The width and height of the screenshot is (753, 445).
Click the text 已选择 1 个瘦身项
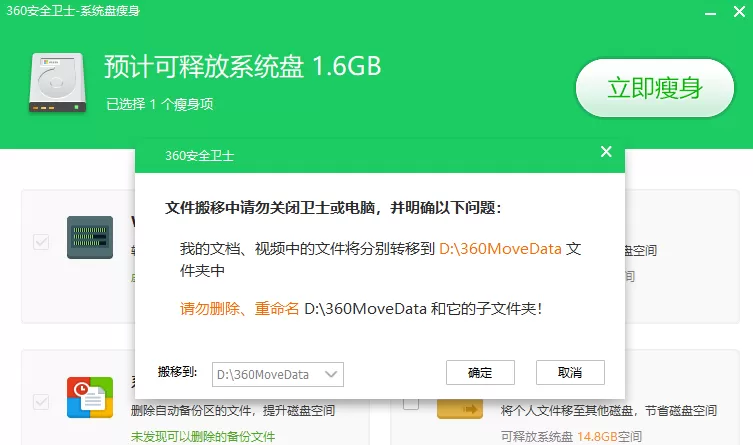159,104
